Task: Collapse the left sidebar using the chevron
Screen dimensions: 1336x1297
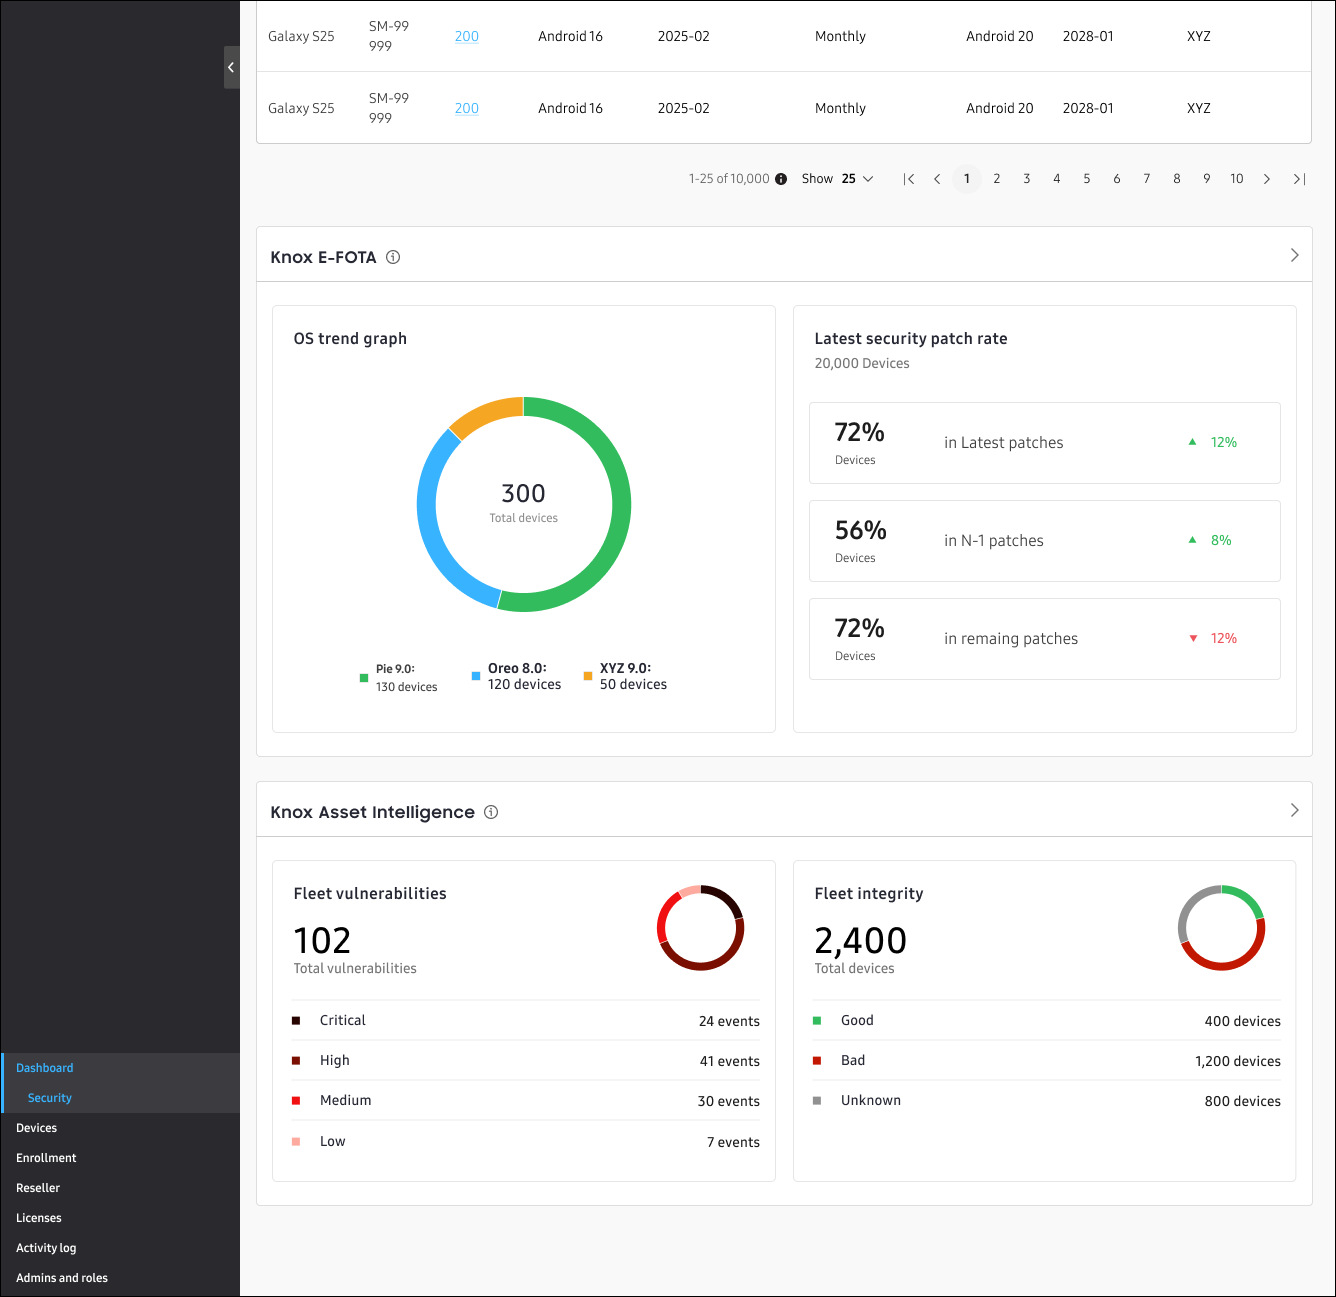Action: [231, 67]
